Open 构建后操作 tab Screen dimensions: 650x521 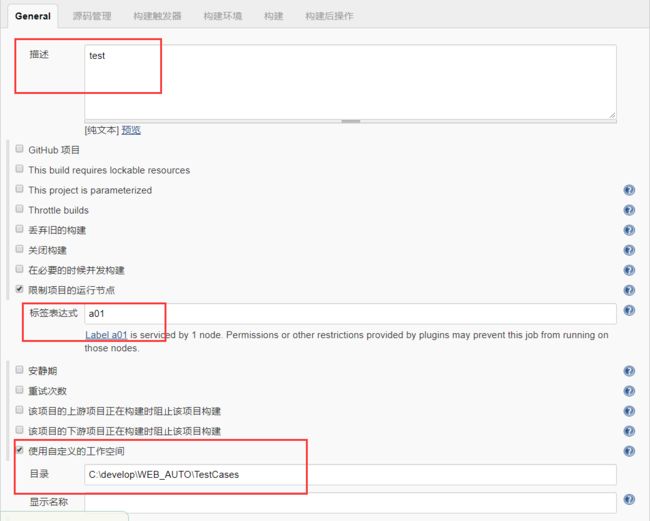329,16
